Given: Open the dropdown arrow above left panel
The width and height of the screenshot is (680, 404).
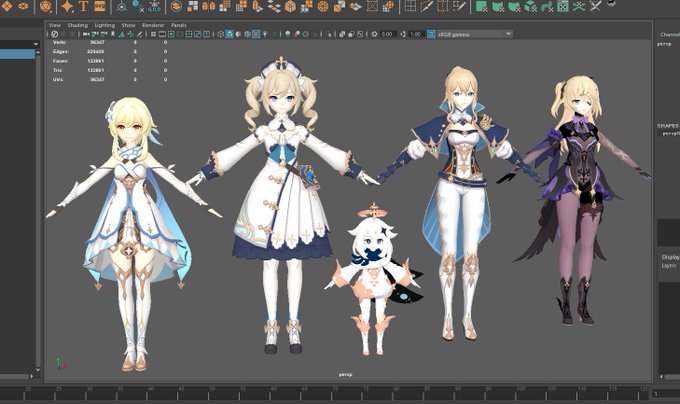Looking at the screenshot, I should click(x=36, y=44).
